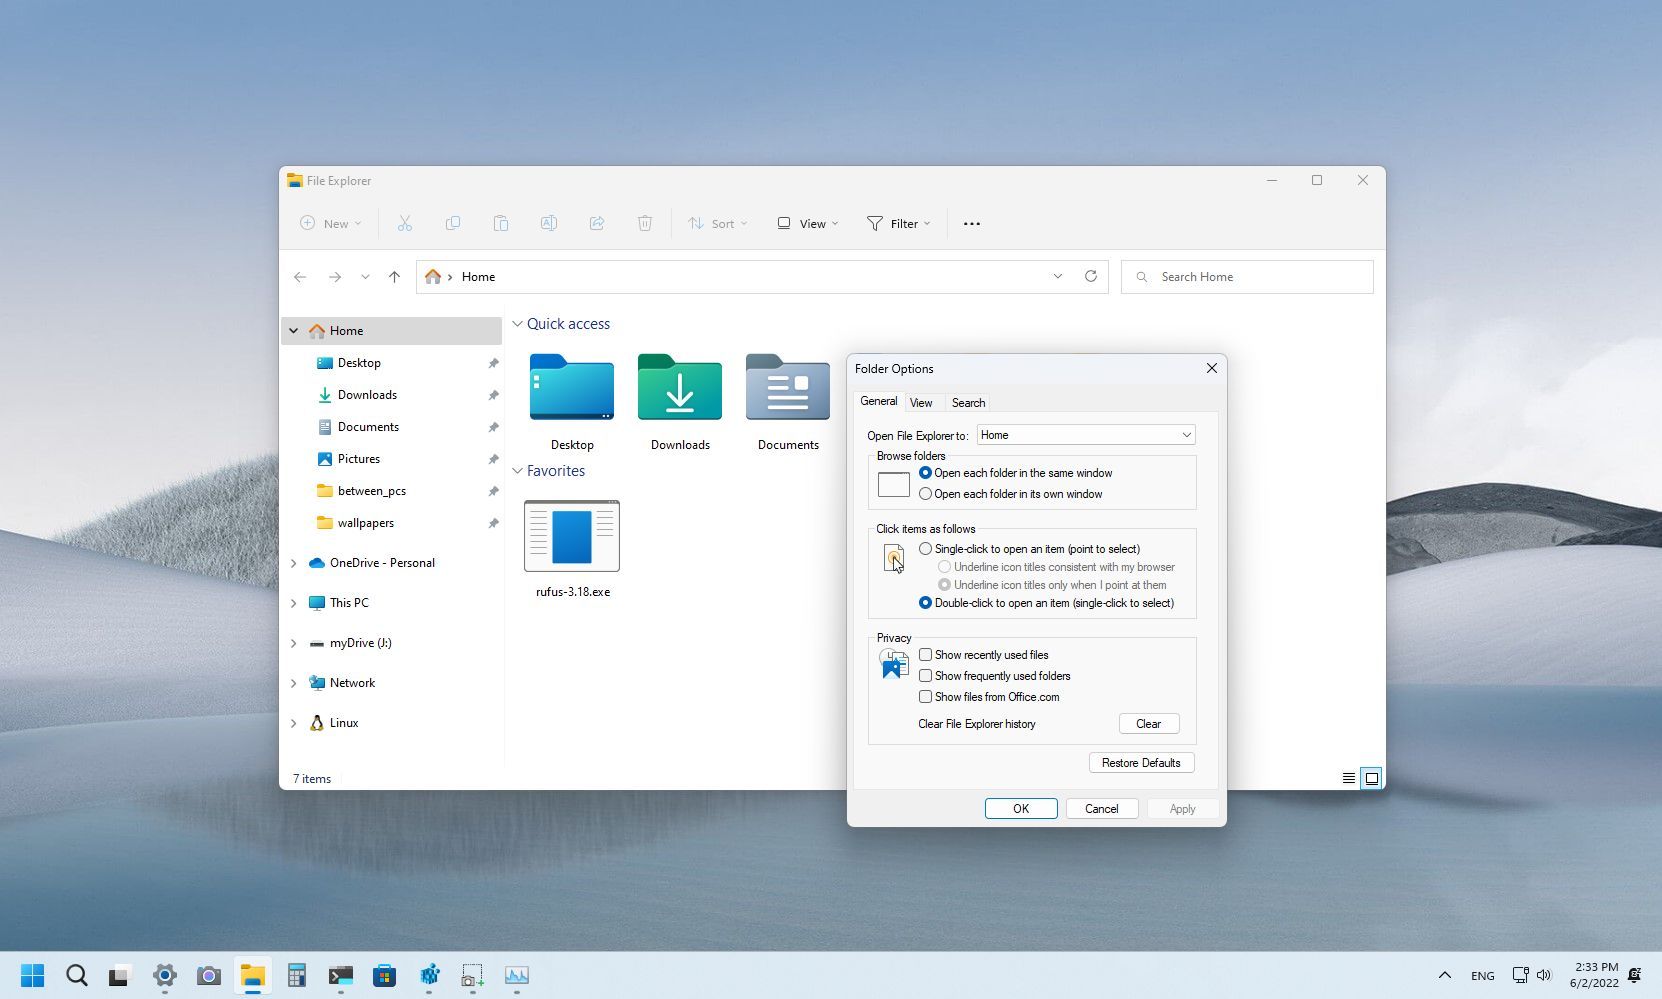The image size is (1662, 999).
Task: Unpin Desktop using its pin icon
Action: [x=493, y=363]
